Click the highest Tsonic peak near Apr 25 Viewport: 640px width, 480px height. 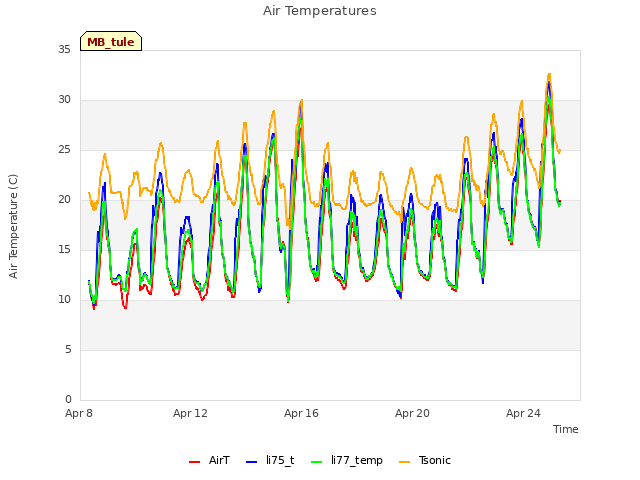click(x=549, y=74)
